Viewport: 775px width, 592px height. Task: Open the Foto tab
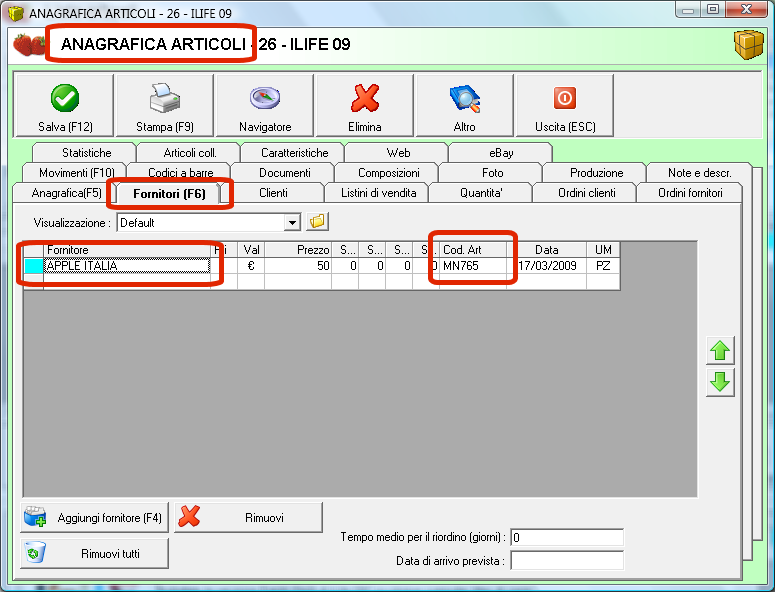pyautogui.click(x=492, y=173)
